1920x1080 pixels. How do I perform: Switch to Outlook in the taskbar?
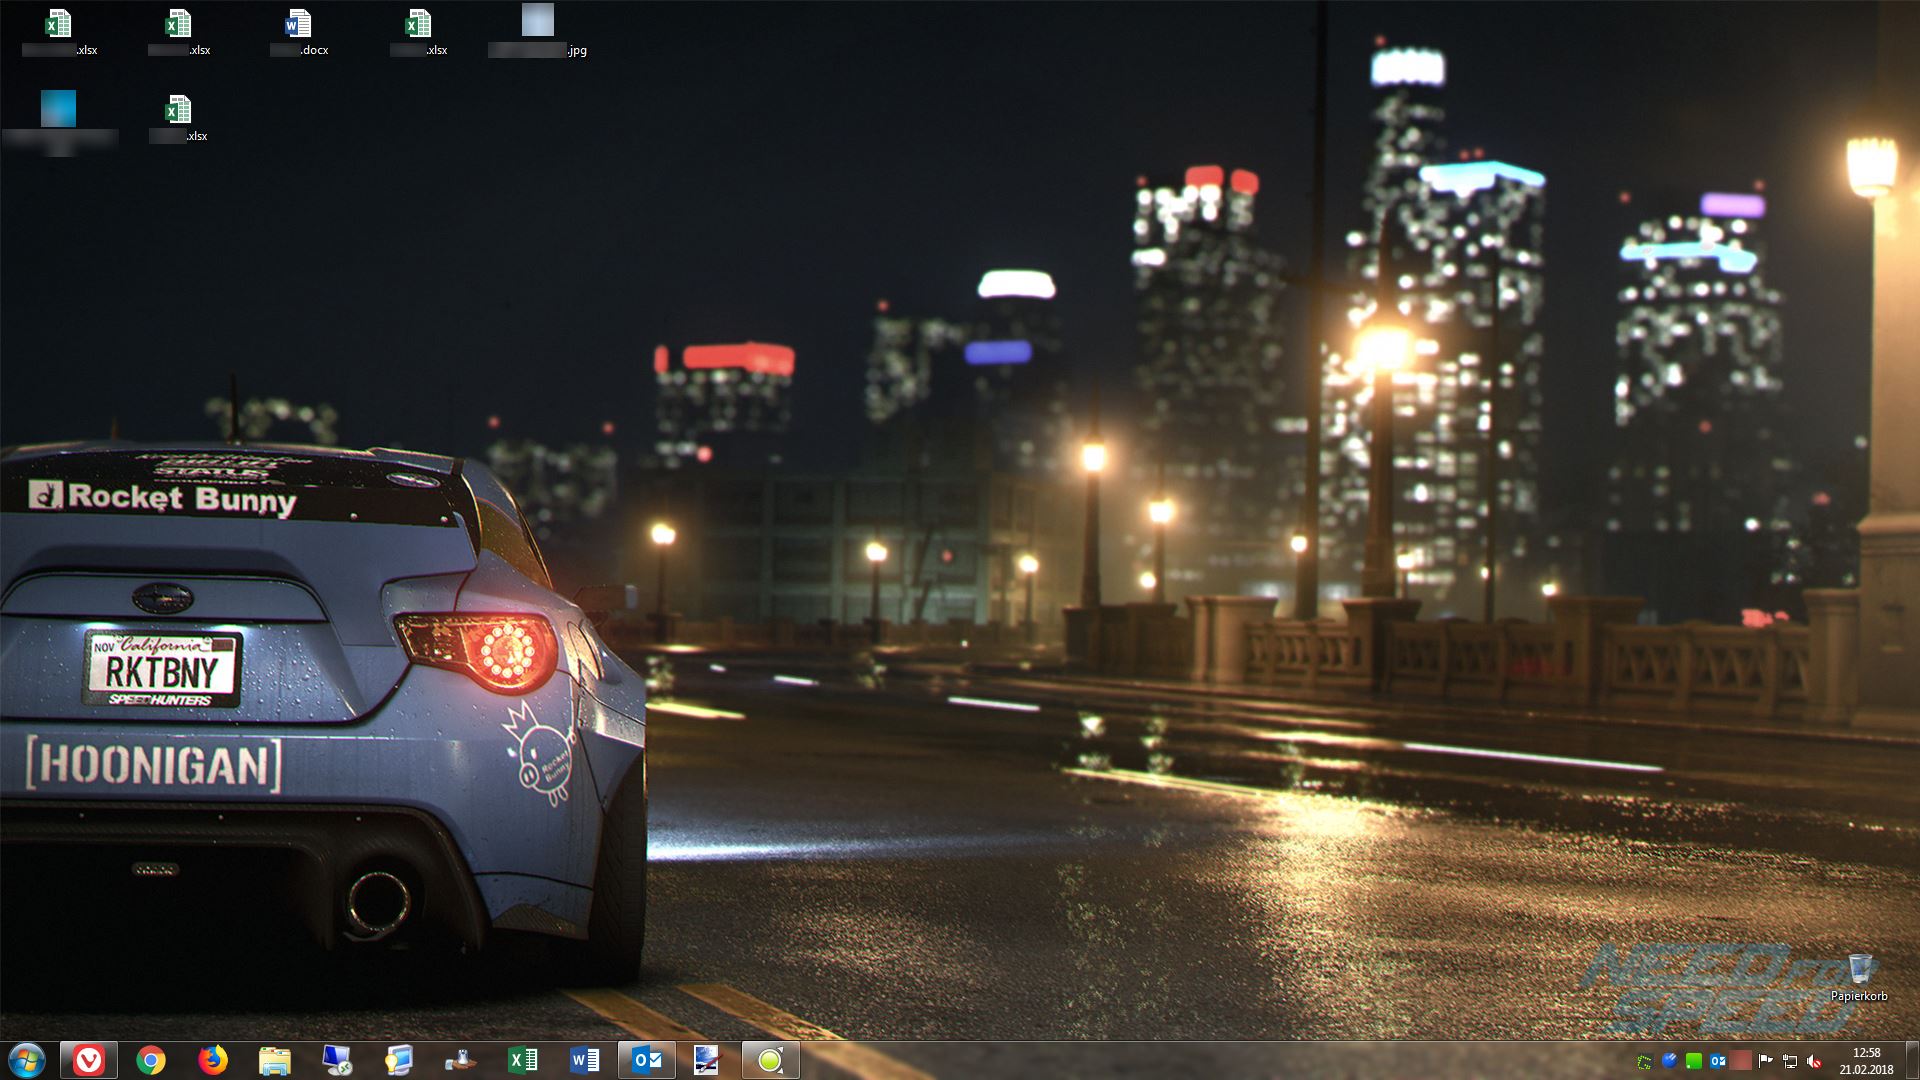pos(647,1060)
